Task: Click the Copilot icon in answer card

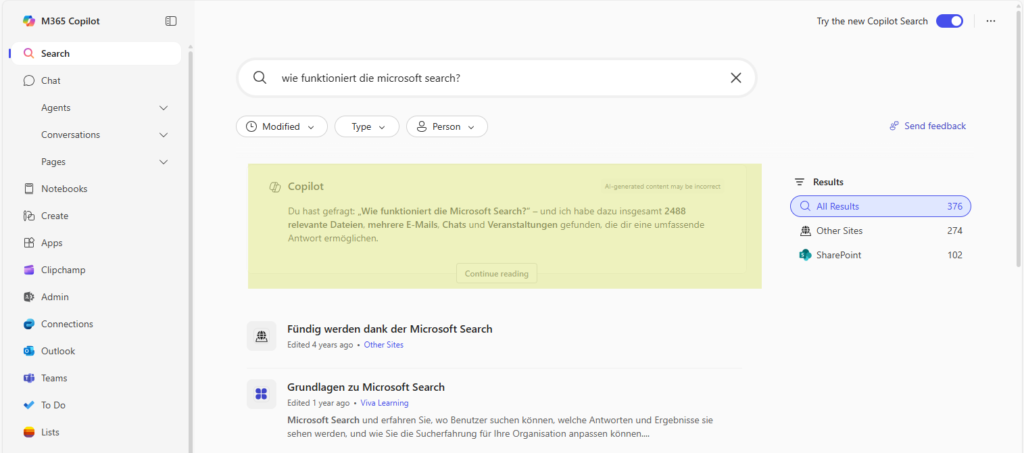Action: point(275,187)
